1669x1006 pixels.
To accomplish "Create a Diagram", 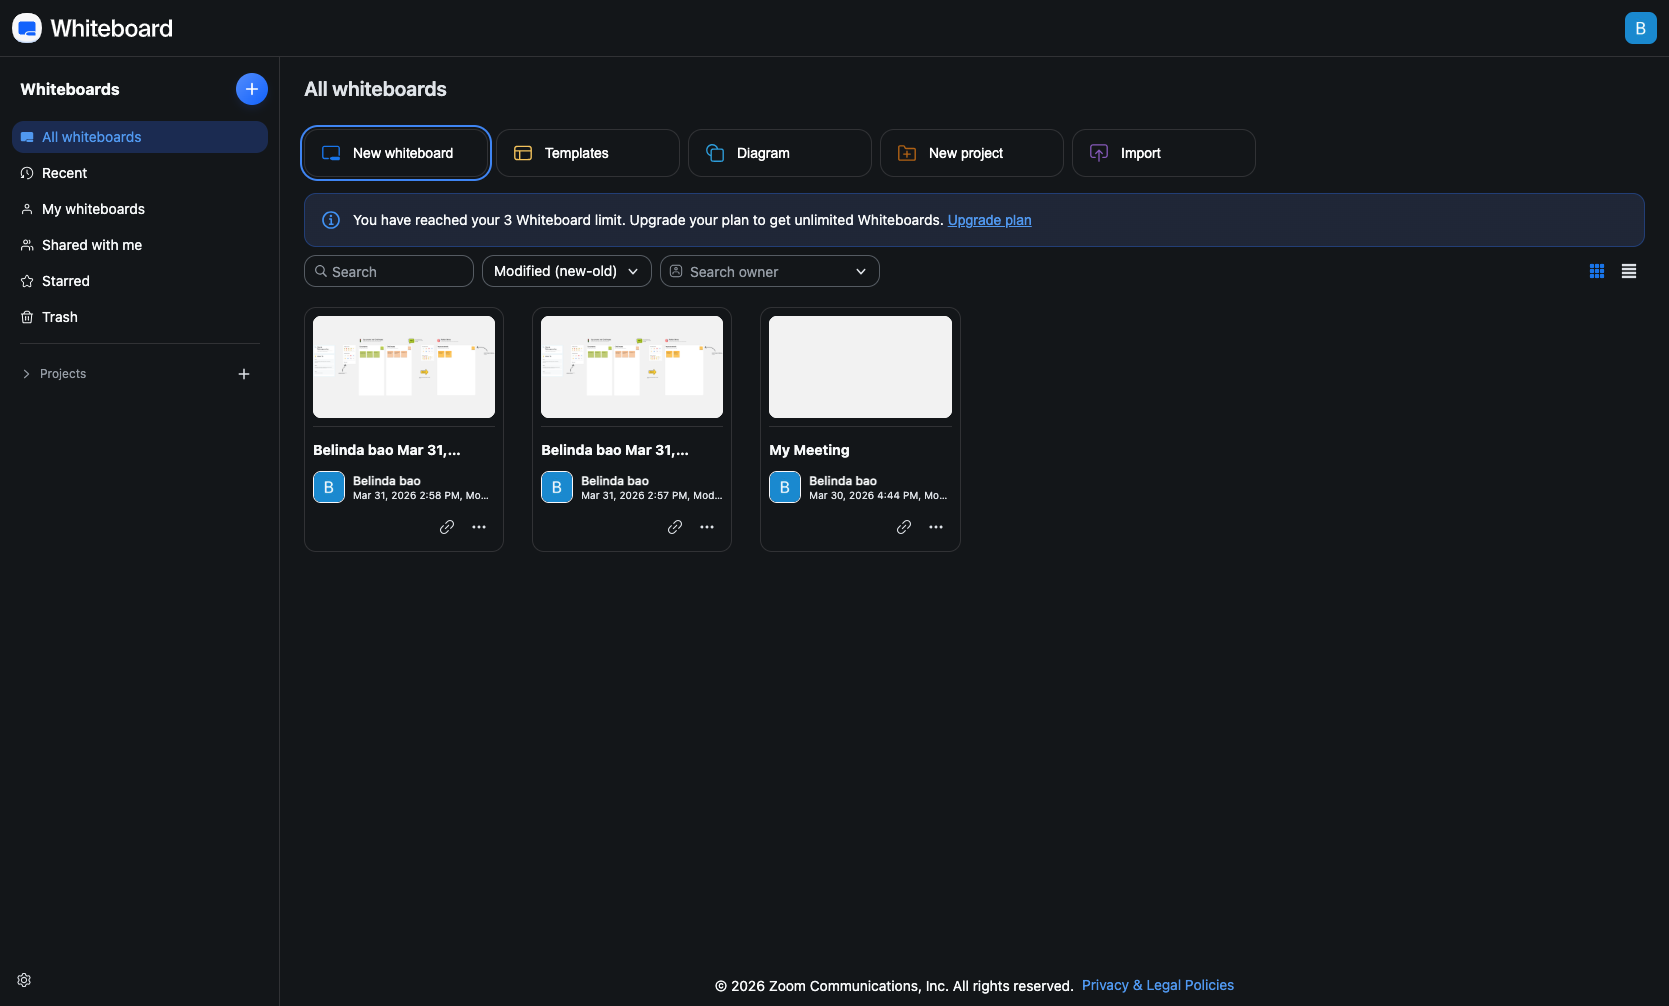I will [x=780, y=153].
